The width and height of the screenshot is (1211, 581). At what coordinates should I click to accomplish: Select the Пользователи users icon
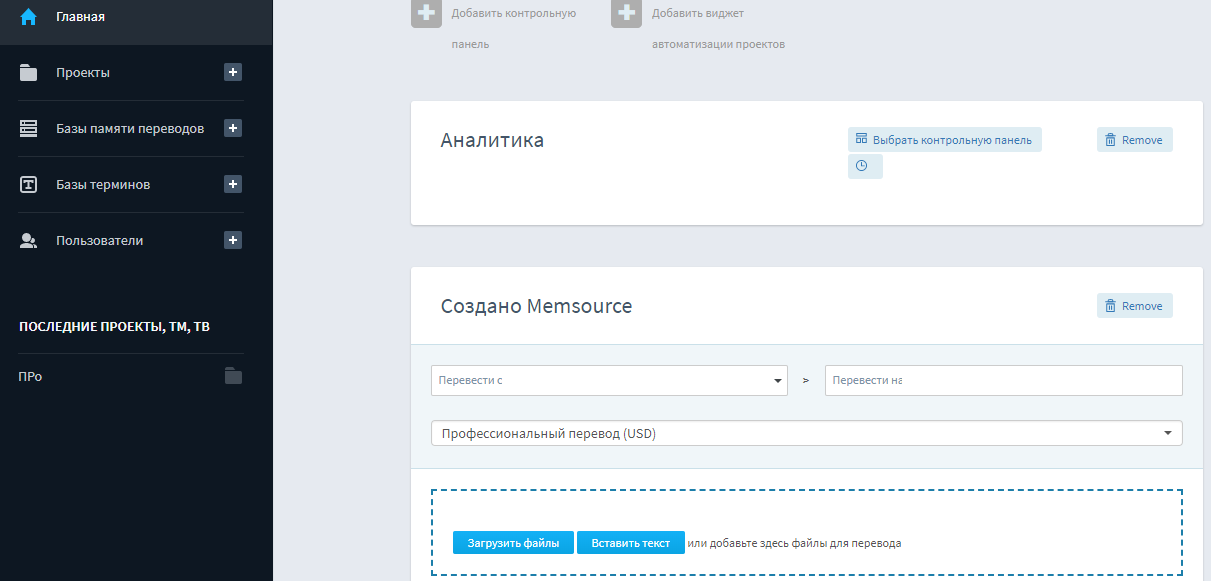28,240
